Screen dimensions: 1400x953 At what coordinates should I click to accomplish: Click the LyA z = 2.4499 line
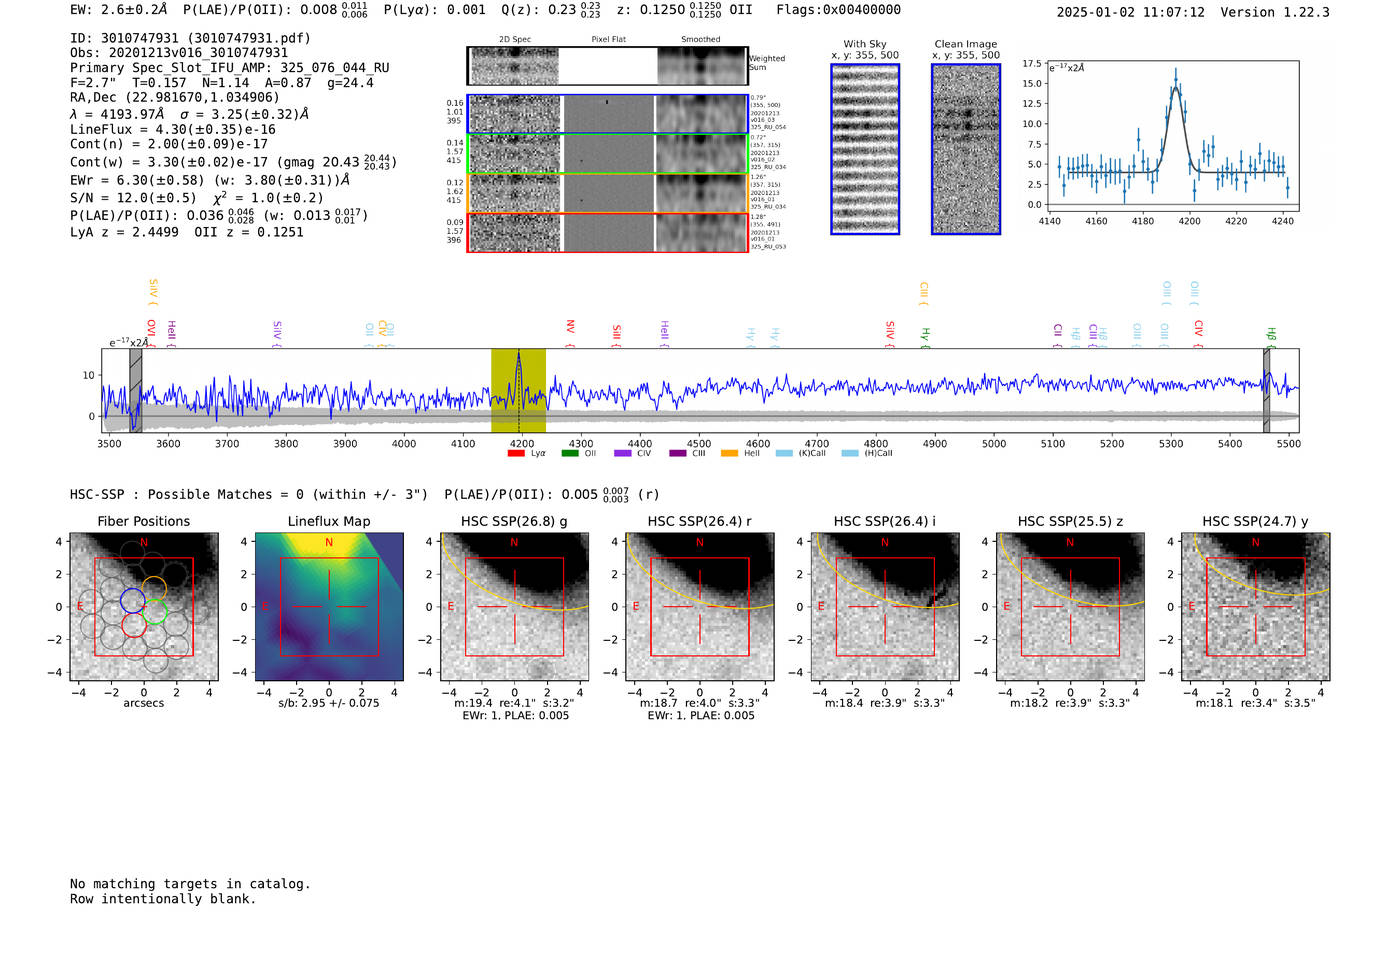point(187,232)
